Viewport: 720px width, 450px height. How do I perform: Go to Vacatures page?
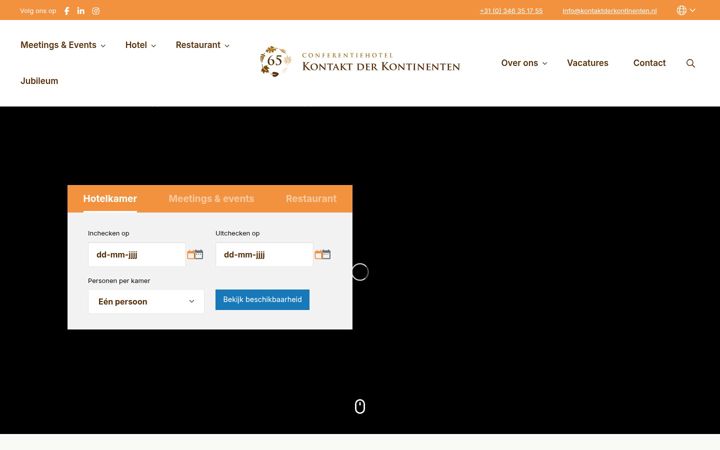tap(587, 63)
